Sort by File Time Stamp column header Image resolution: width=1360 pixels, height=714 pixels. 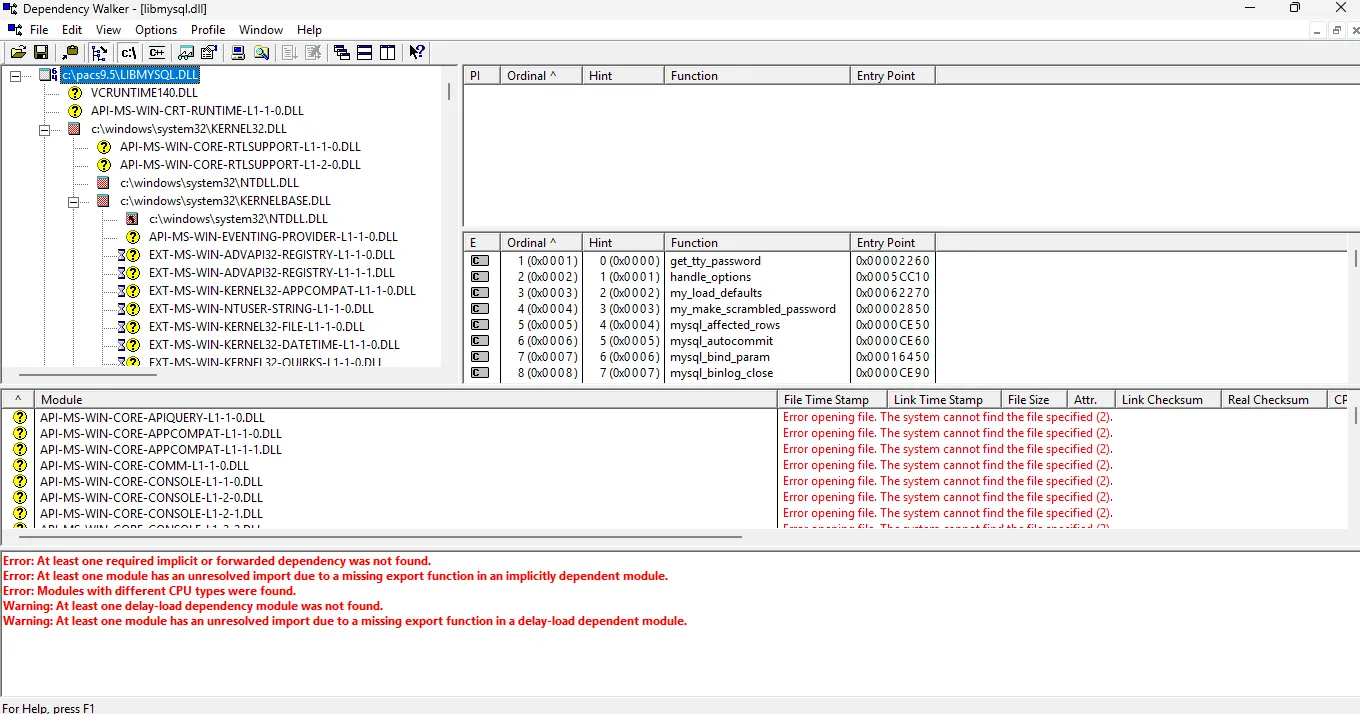tap(826, 400)
